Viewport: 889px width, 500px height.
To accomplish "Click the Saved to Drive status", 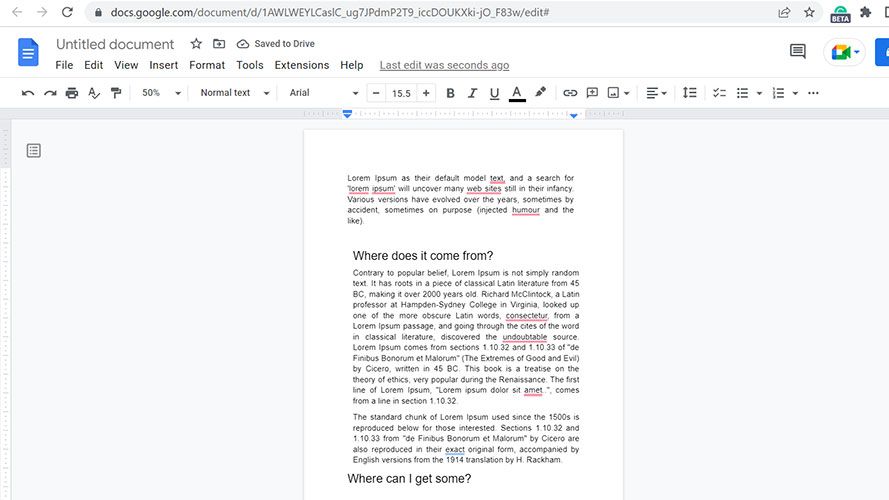I will click(276, 44).
